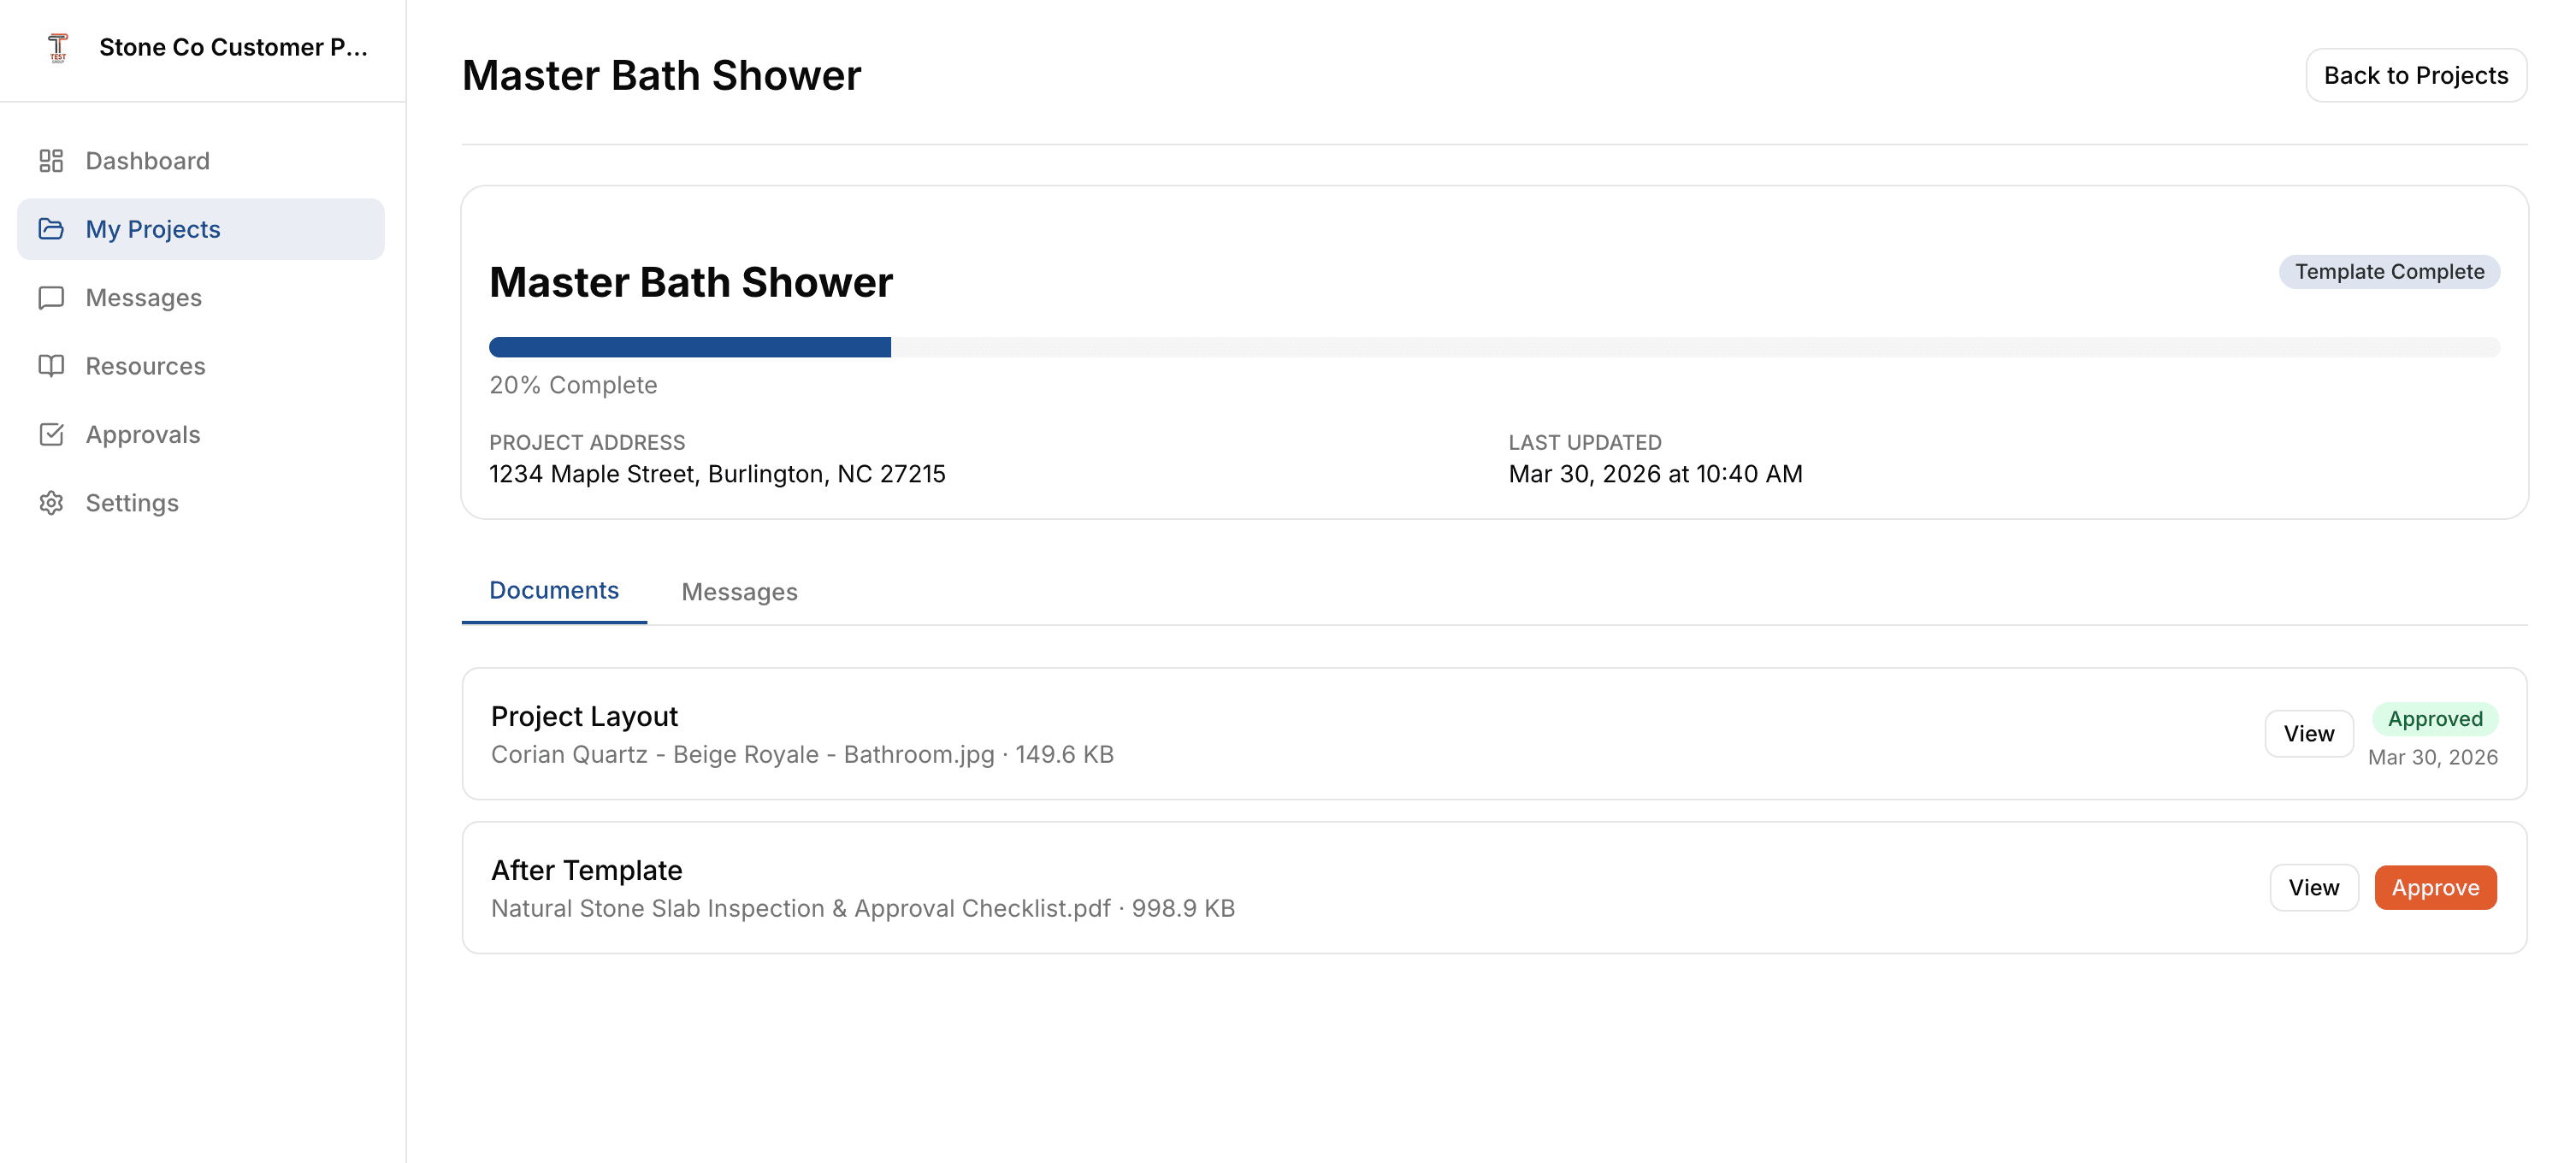Open Approvals from the sidebar
This screenshot has height=1163, width=2576.
(x=143, y=434)
